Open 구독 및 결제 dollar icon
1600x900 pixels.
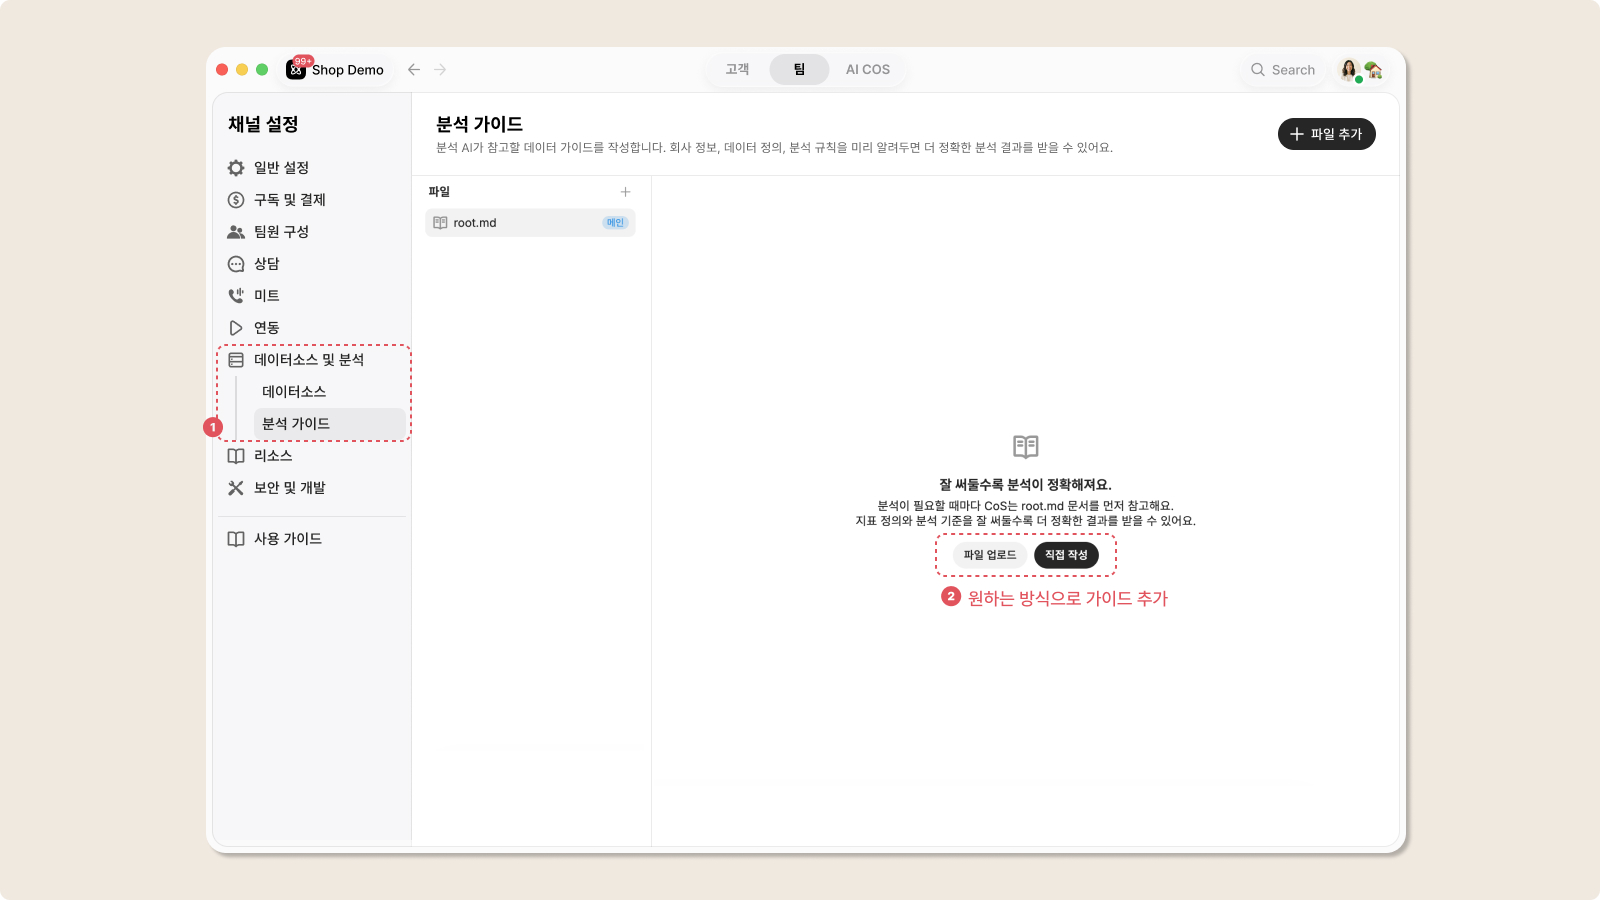pyautogui.click(x=236, y=200)
